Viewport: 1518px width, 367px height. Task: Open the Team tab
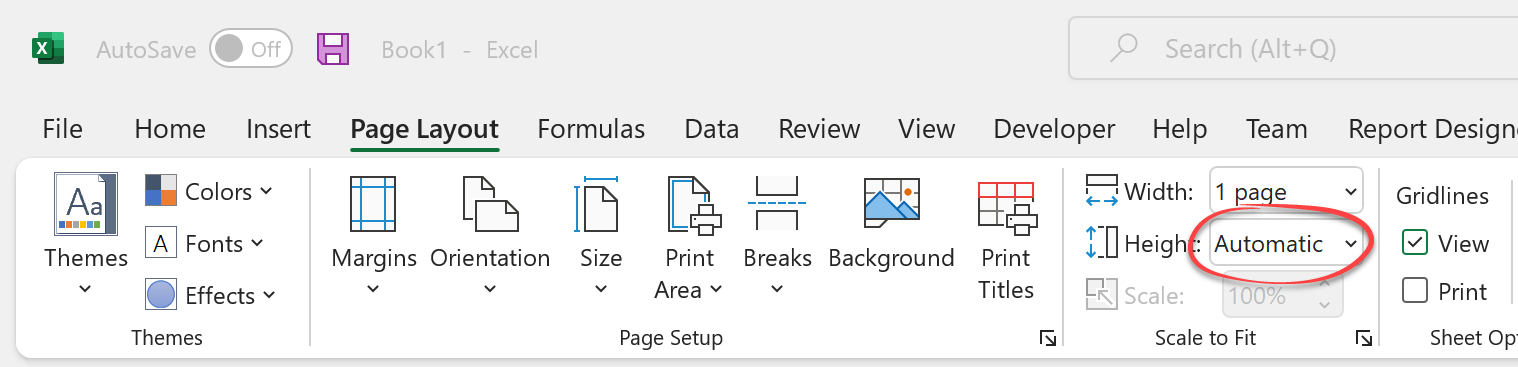[x=1277, y=129]
